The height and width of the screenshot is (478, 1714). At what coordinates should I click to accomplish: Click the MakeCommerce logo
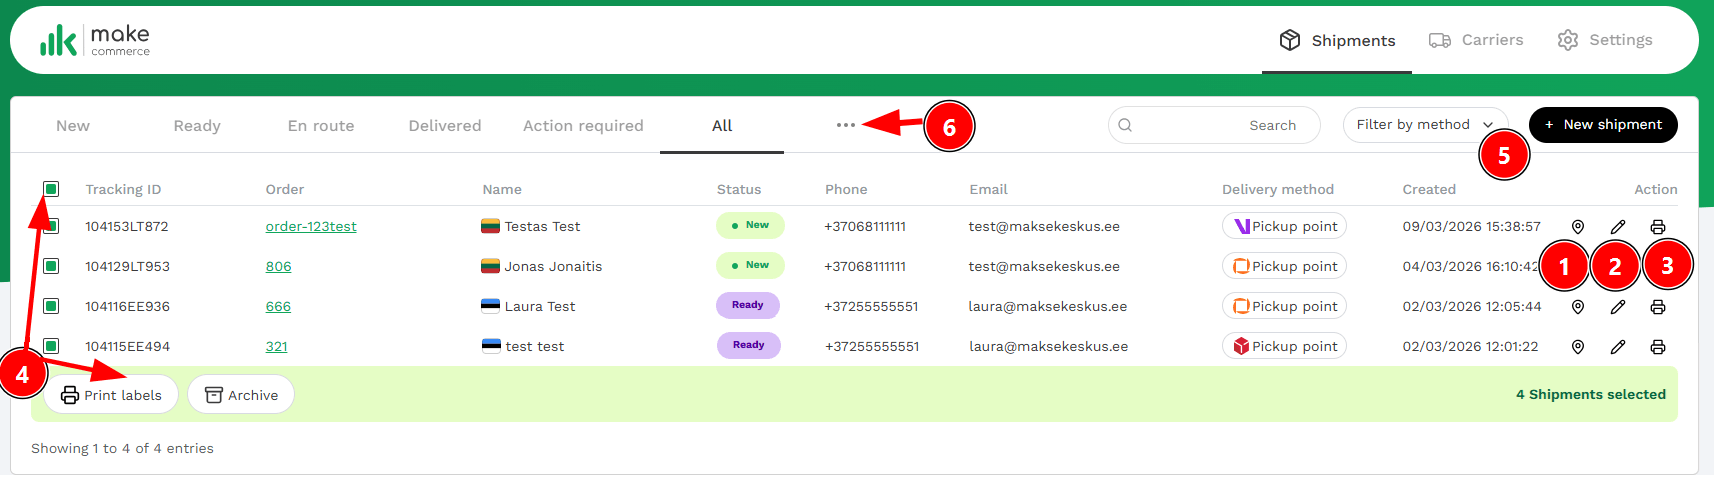click(95, 40)
